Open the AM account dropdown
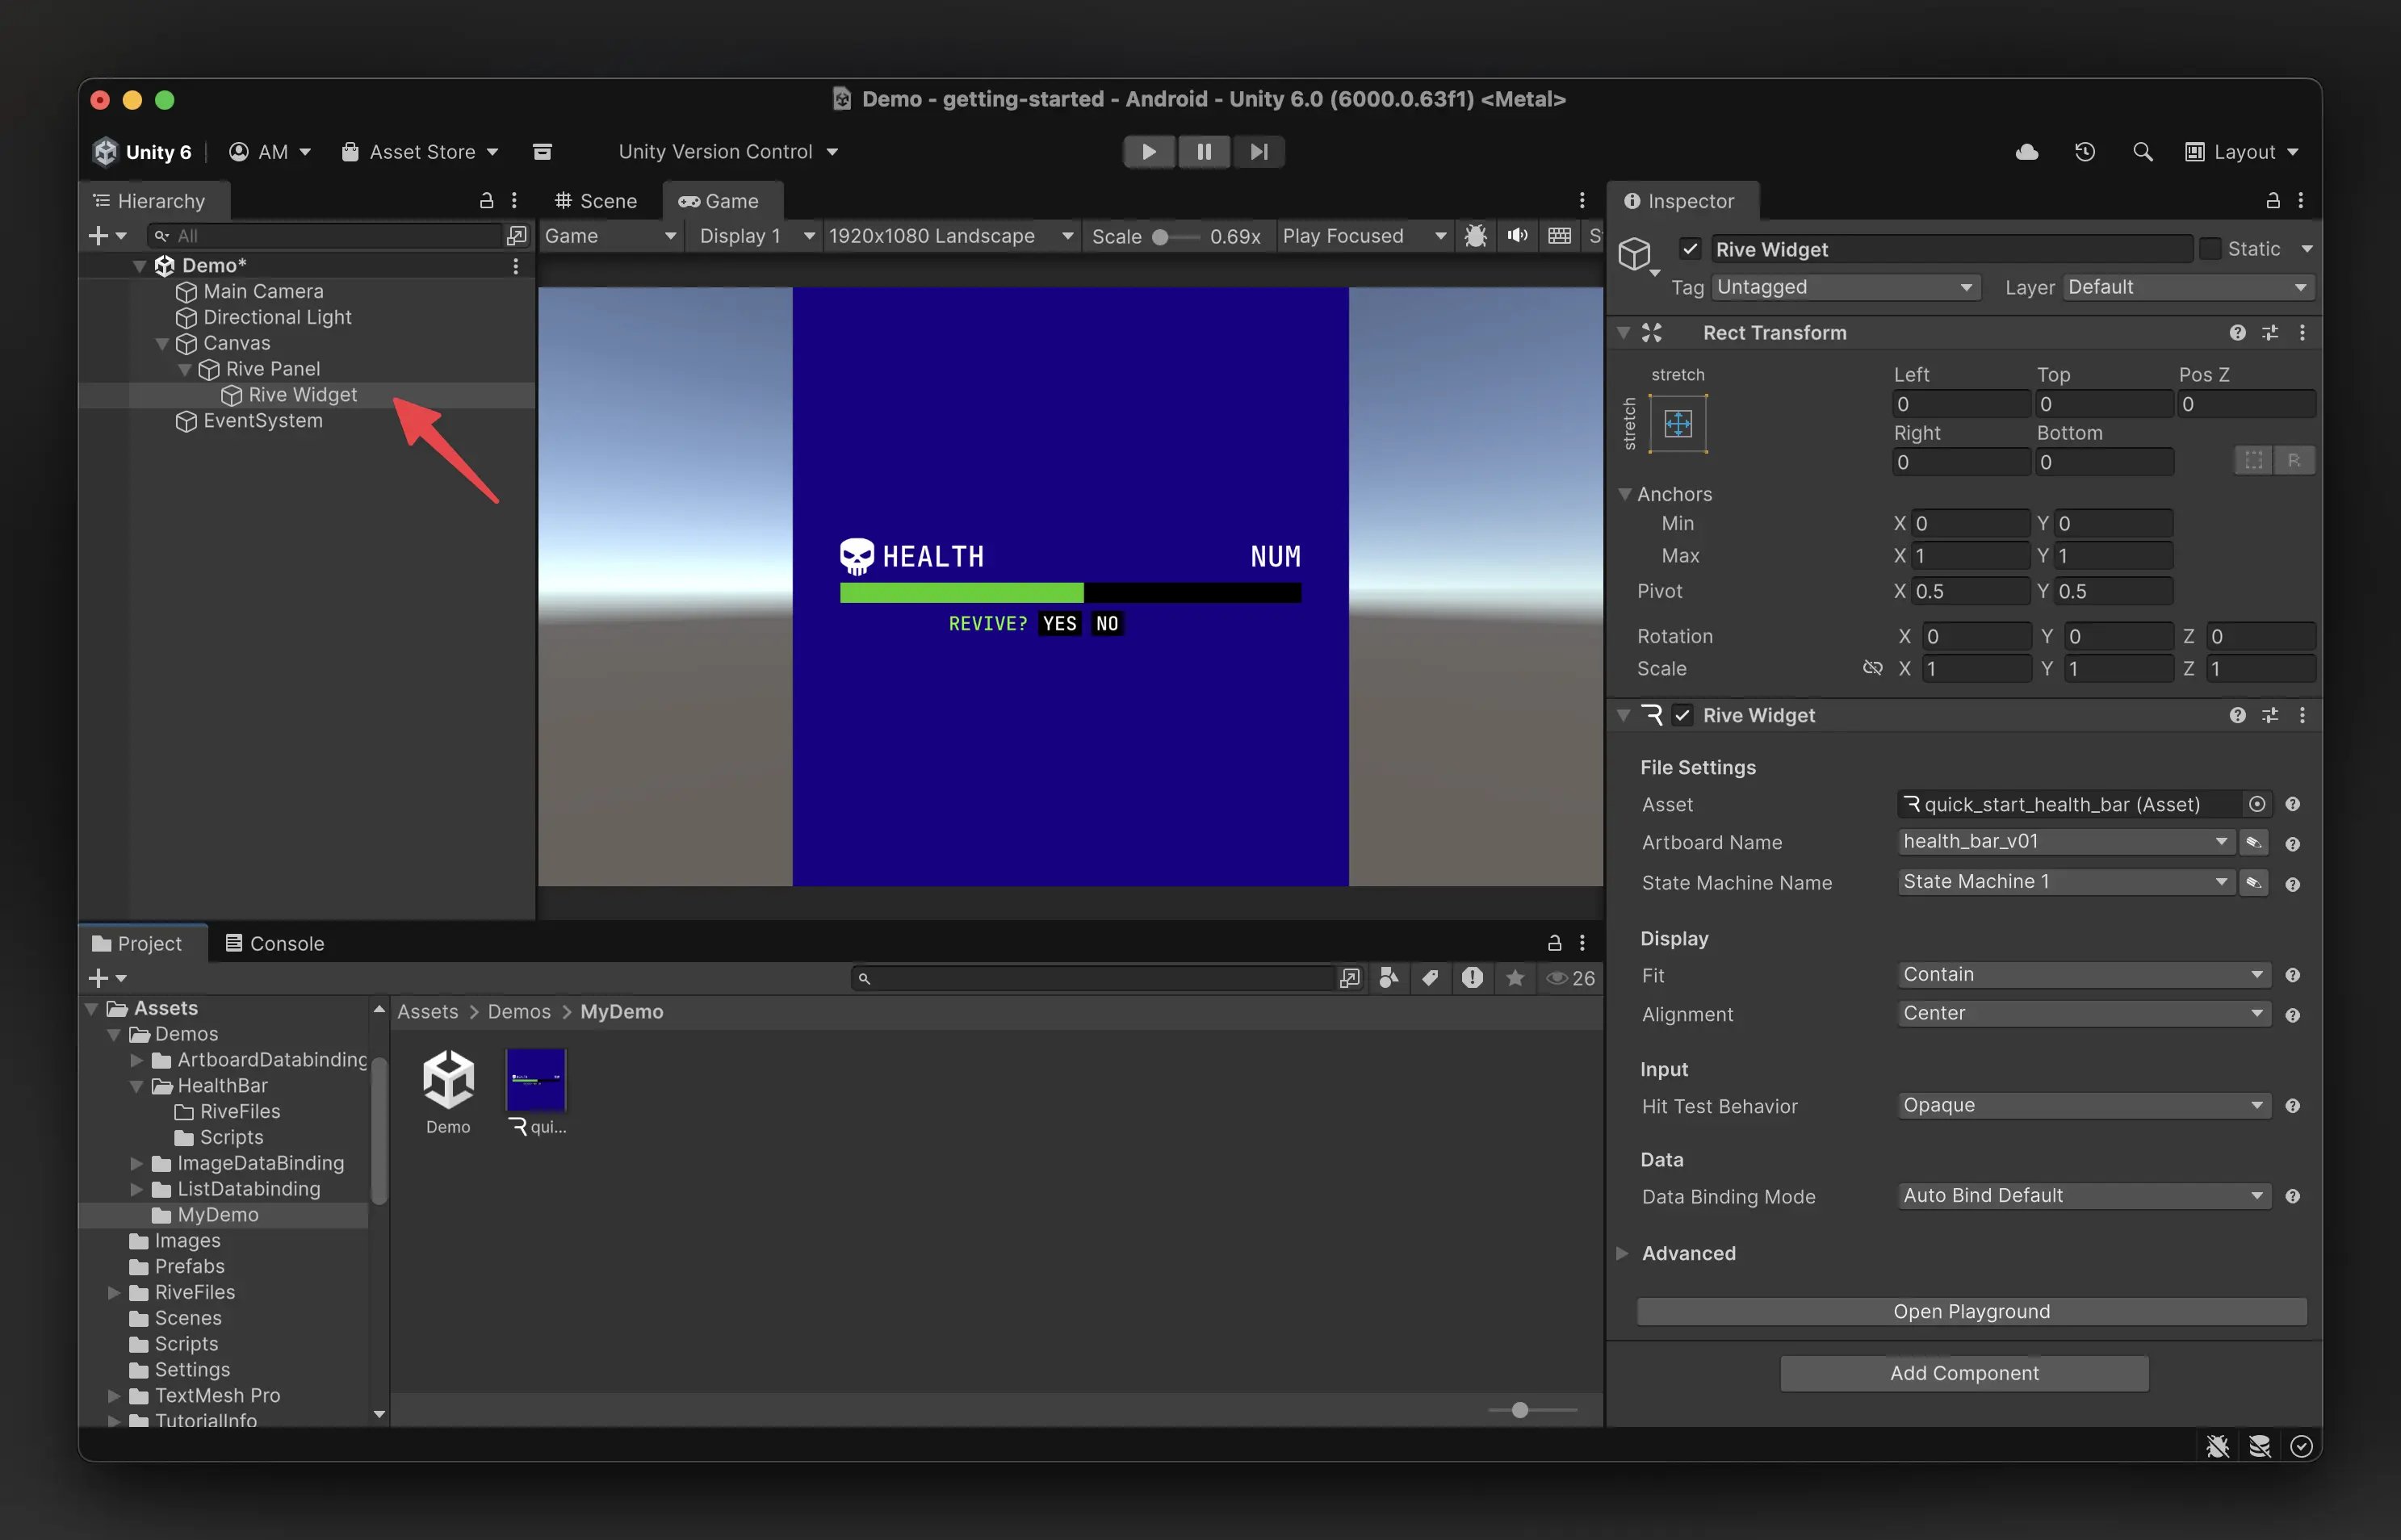The width and height of the screenshot is (2401, 1540). [x=270, y=152]
